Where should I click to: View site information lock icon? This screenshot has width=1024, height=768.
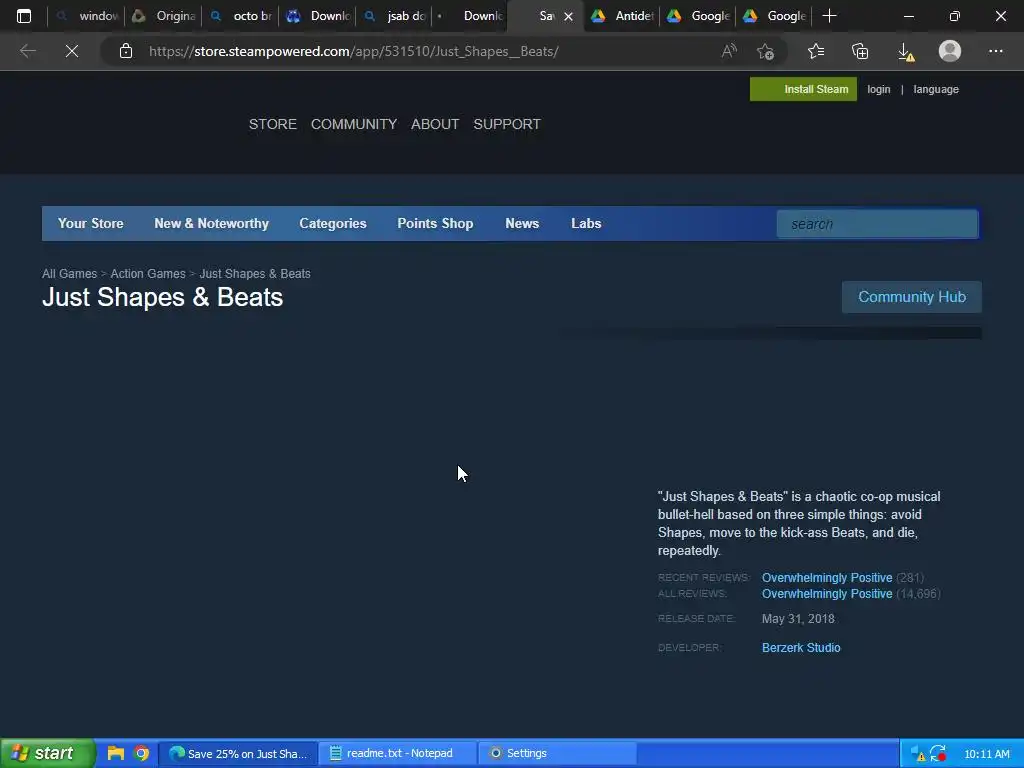pos(126,51)
